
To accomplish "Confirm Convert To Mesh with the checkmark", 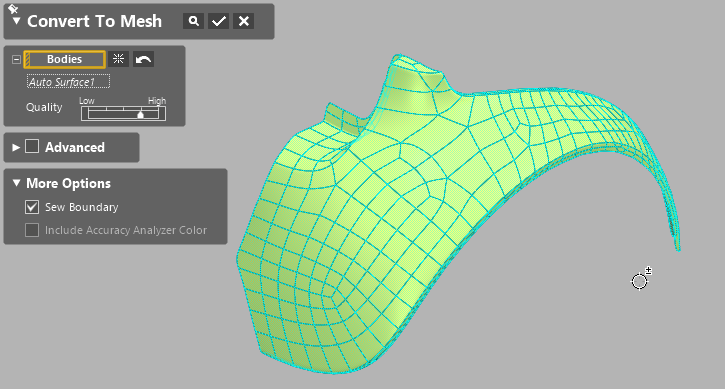I will click(219, 21).
